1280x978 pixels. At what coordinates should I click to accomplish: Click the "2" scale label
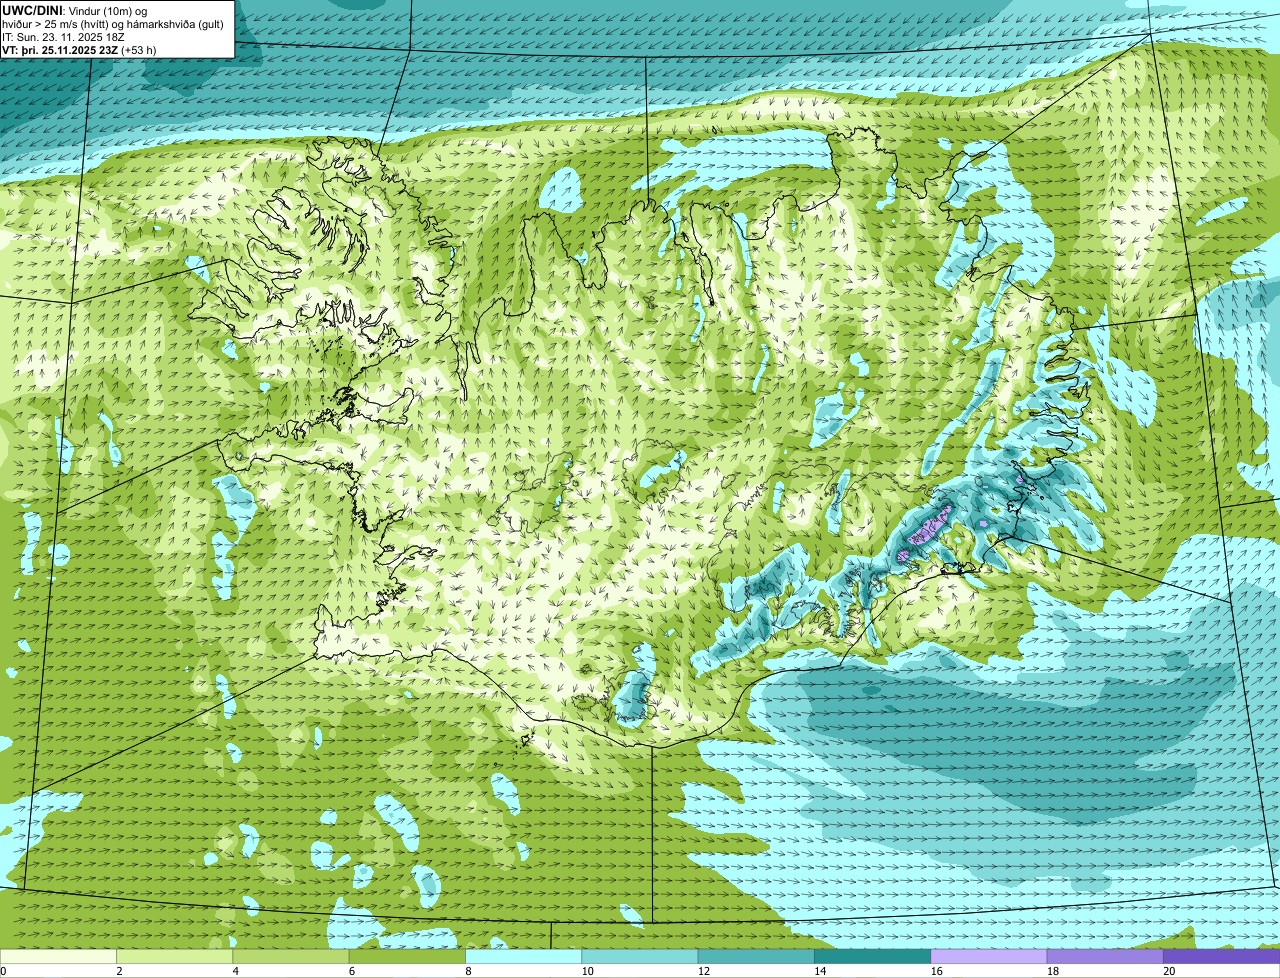click(119, 971)
